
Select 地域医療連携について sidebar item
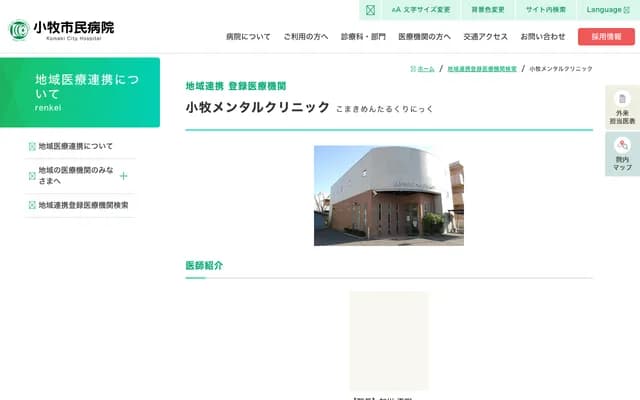click(76, 146)
